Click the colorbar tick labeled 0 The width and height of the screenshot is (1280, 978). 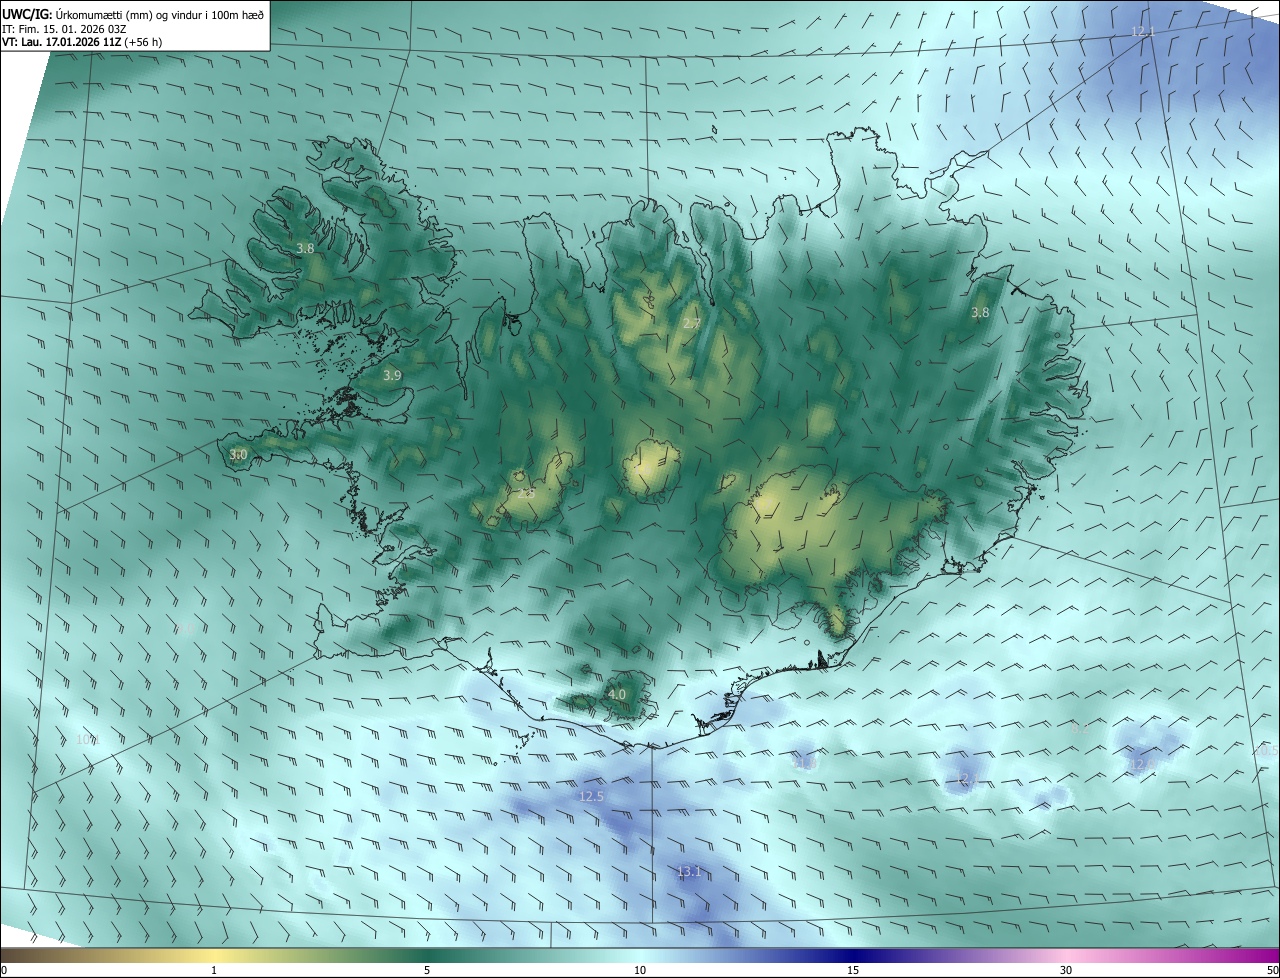click(x=4, y=970)
